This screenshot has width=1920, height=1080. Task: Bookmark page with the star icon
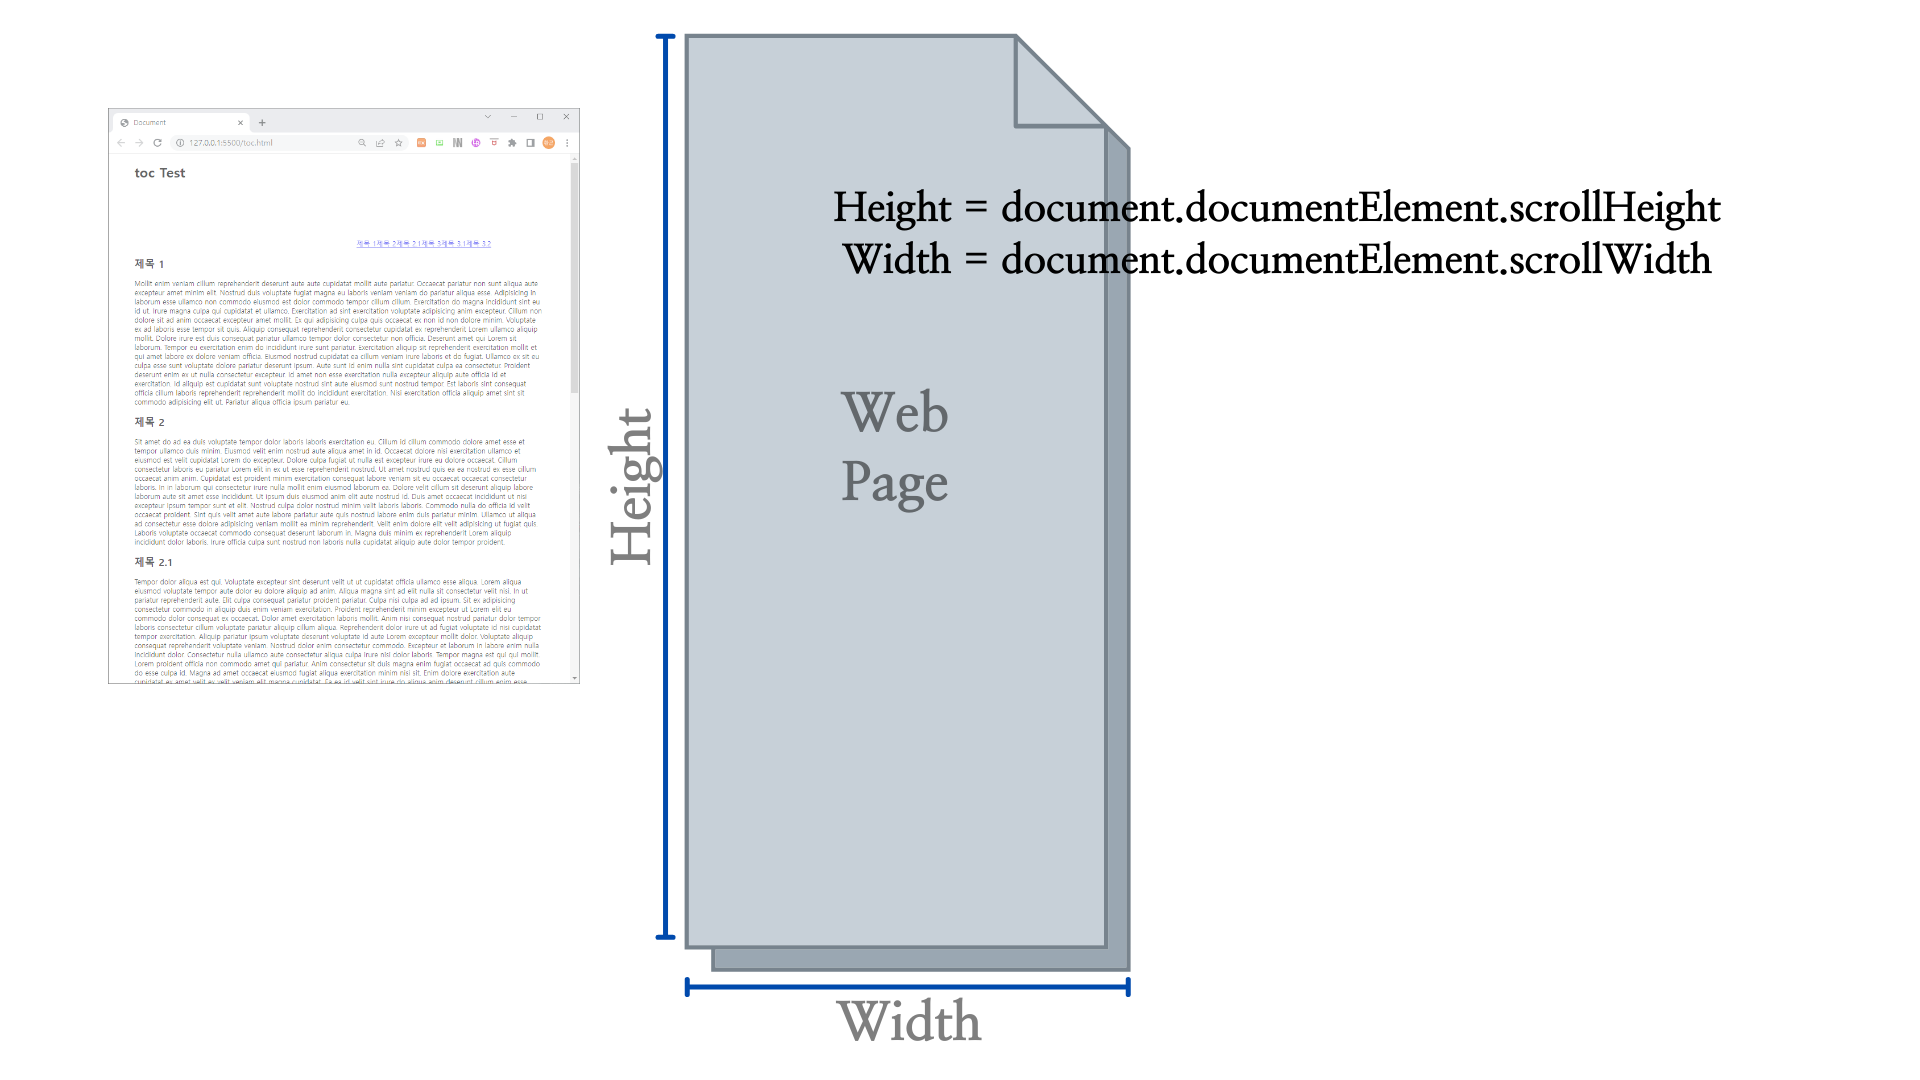[x=398, y=143]
